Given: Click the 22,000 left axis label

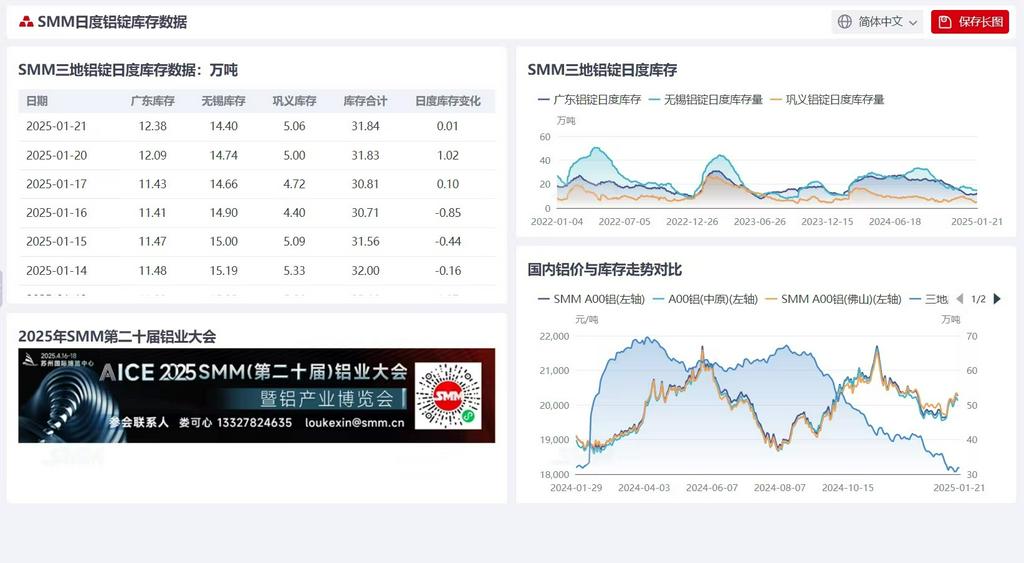Looking at the screenshot, I should pos(554,336).
